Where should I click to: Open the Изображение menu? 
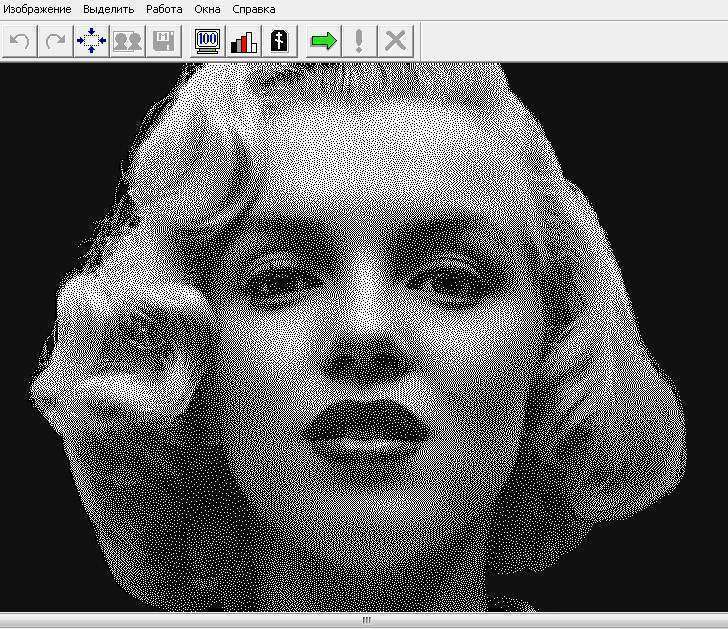(x=37, y=9)
